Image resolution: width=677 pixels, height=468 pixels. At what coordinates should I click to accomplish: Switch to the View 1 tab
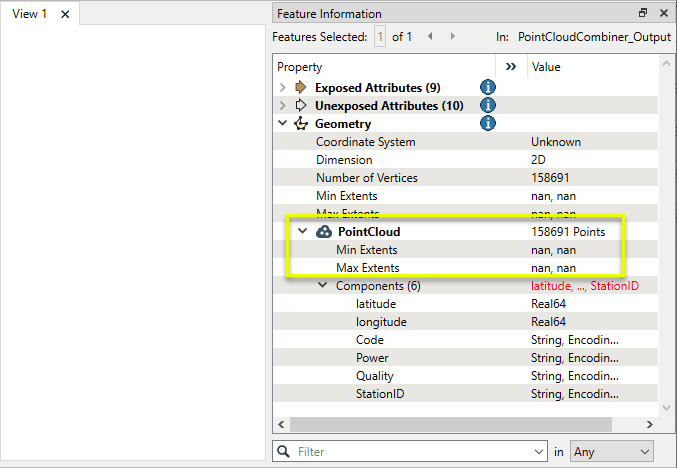click(29, 14)
